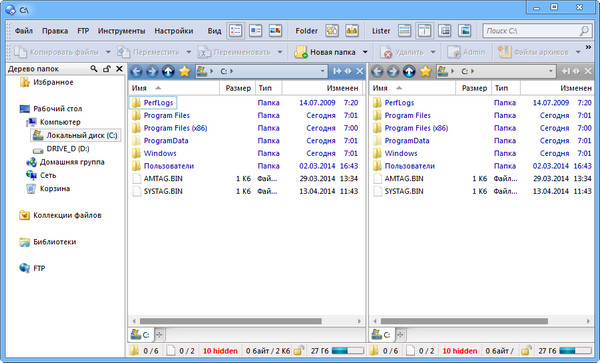The width and height of the screenshot is (600, 363).
Task: Open the Файл menu
Action: 24,31
